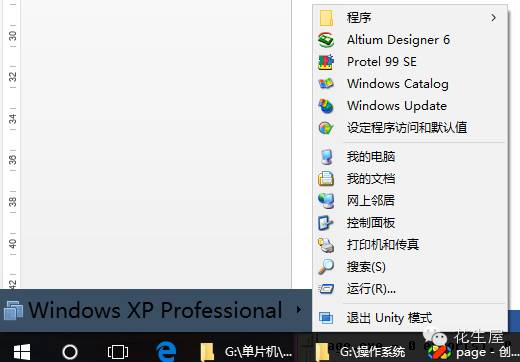This screenshot has height=362, width=520.
Task: Open 我的电脑 menu entry
Action: click(371, 157)
